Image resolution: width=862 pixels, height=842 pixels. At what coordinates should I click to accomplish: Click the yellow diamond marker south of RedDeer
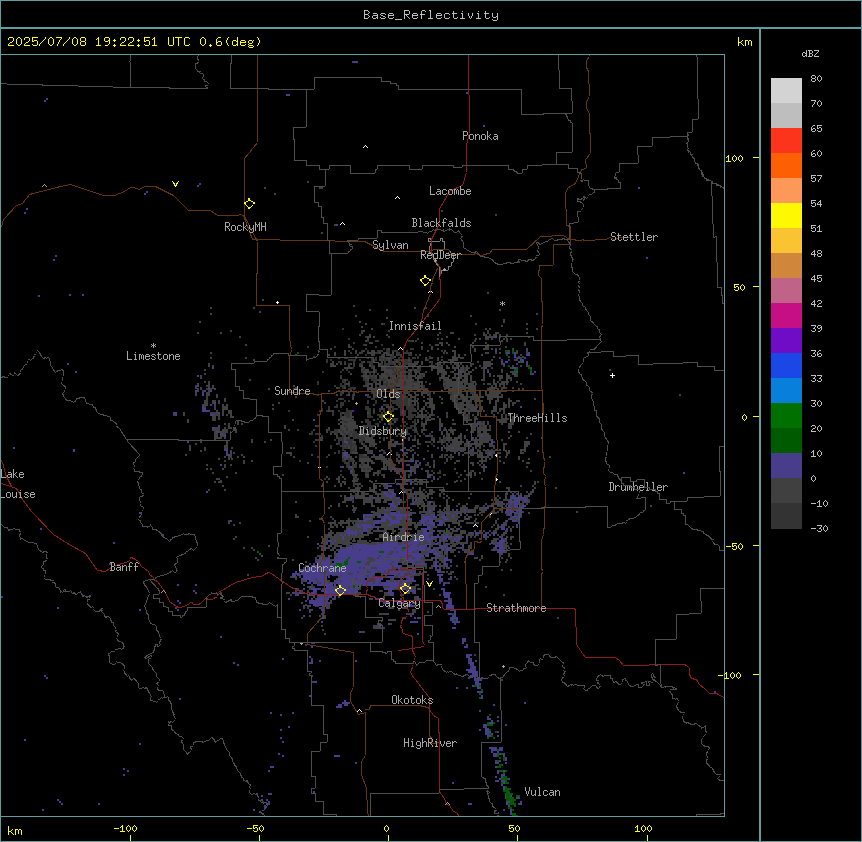(x=426, y=281)
